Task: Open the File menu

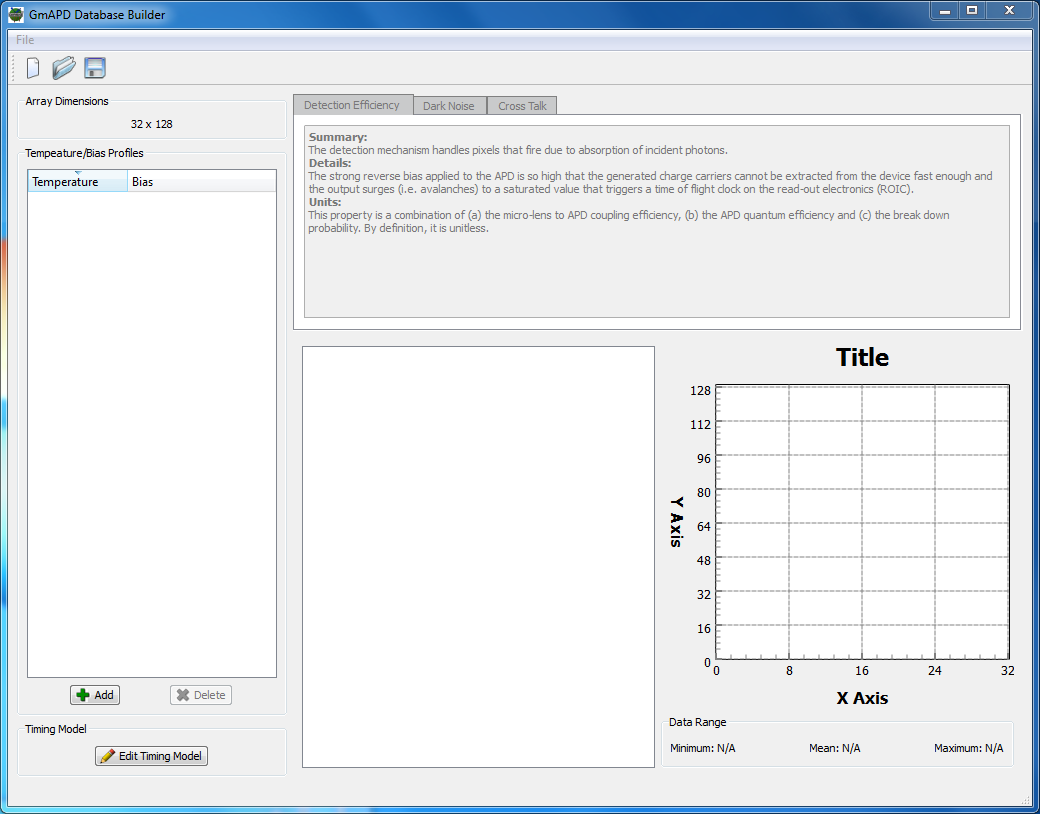Action: (25, 40)
